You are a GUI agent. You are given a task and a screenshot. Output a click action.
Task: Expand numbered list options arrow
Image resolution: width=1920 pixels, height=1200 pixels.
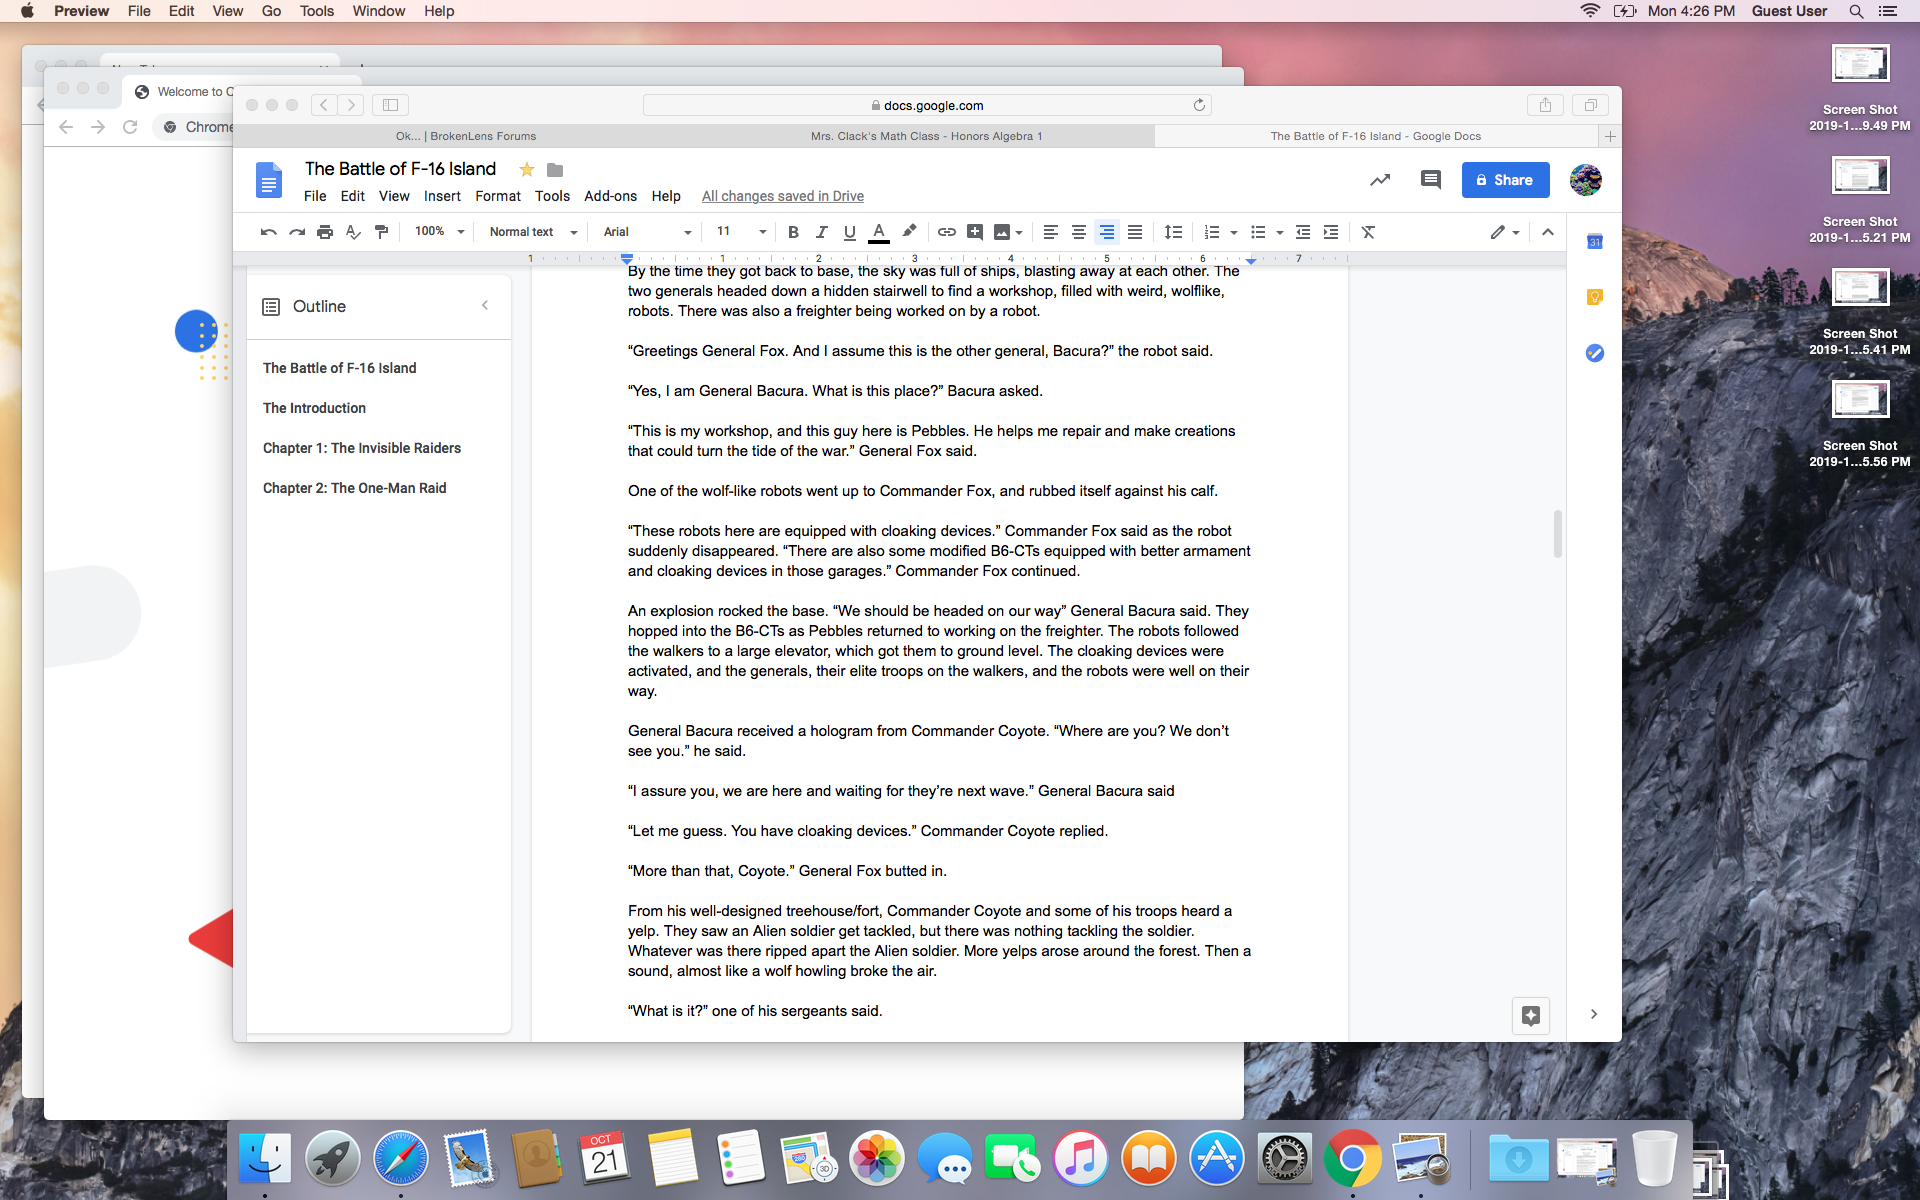click(x=1234, y=233)
